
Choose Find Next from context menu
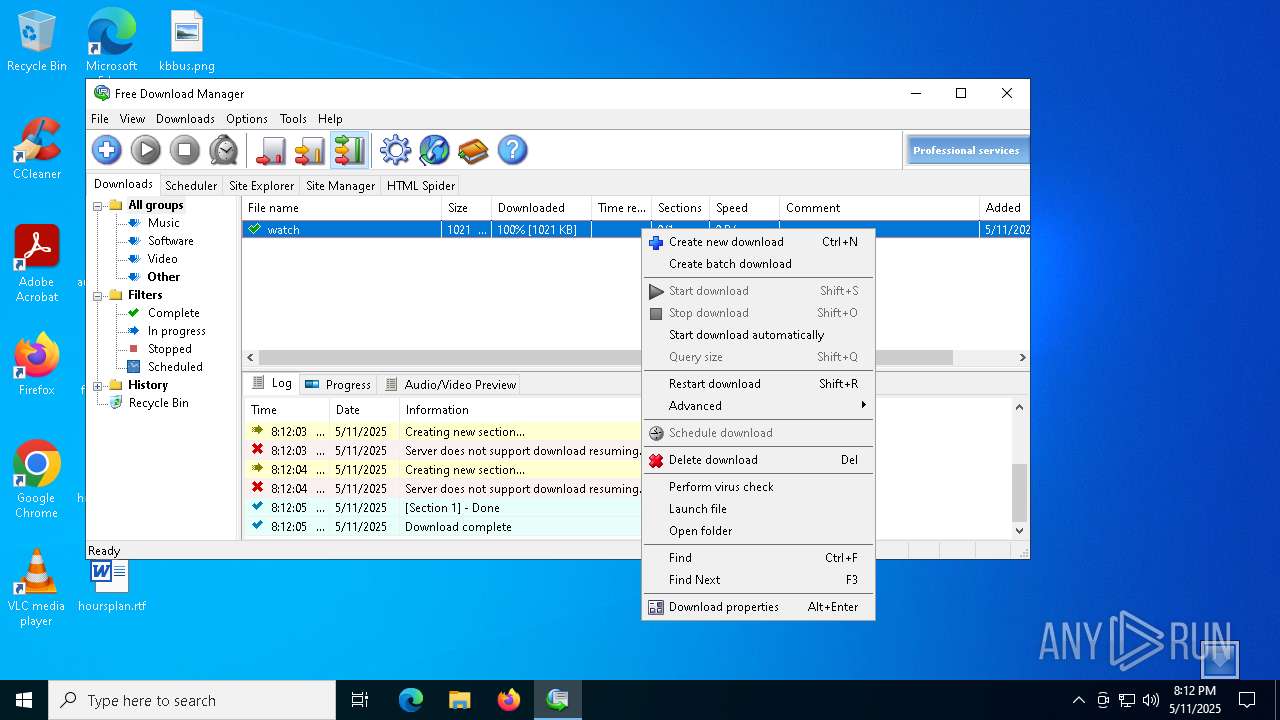point(758,580)
